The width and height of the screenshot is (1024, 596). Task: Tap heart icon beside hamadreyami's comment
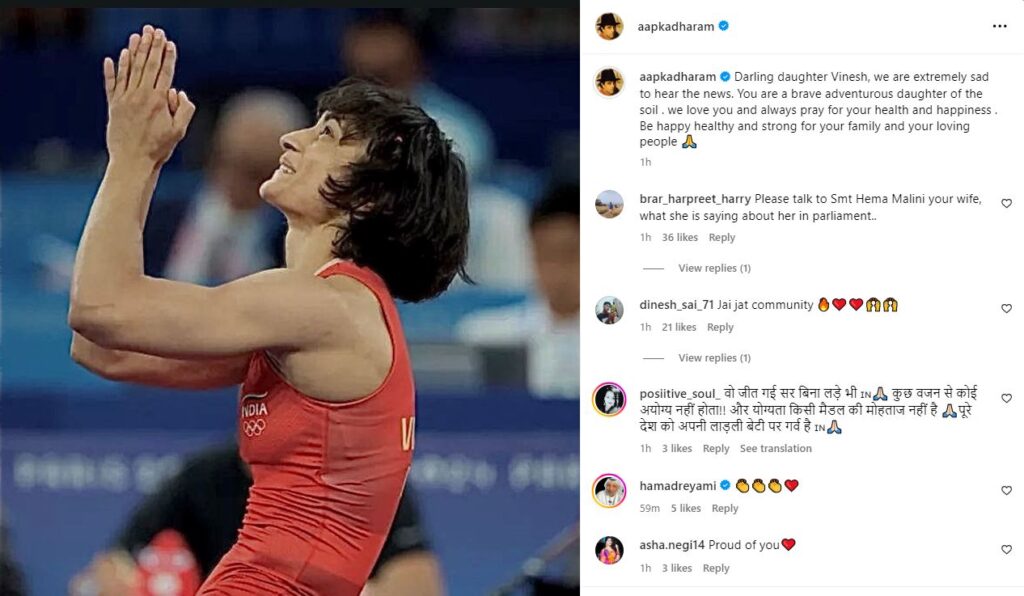coord(1006,490)
